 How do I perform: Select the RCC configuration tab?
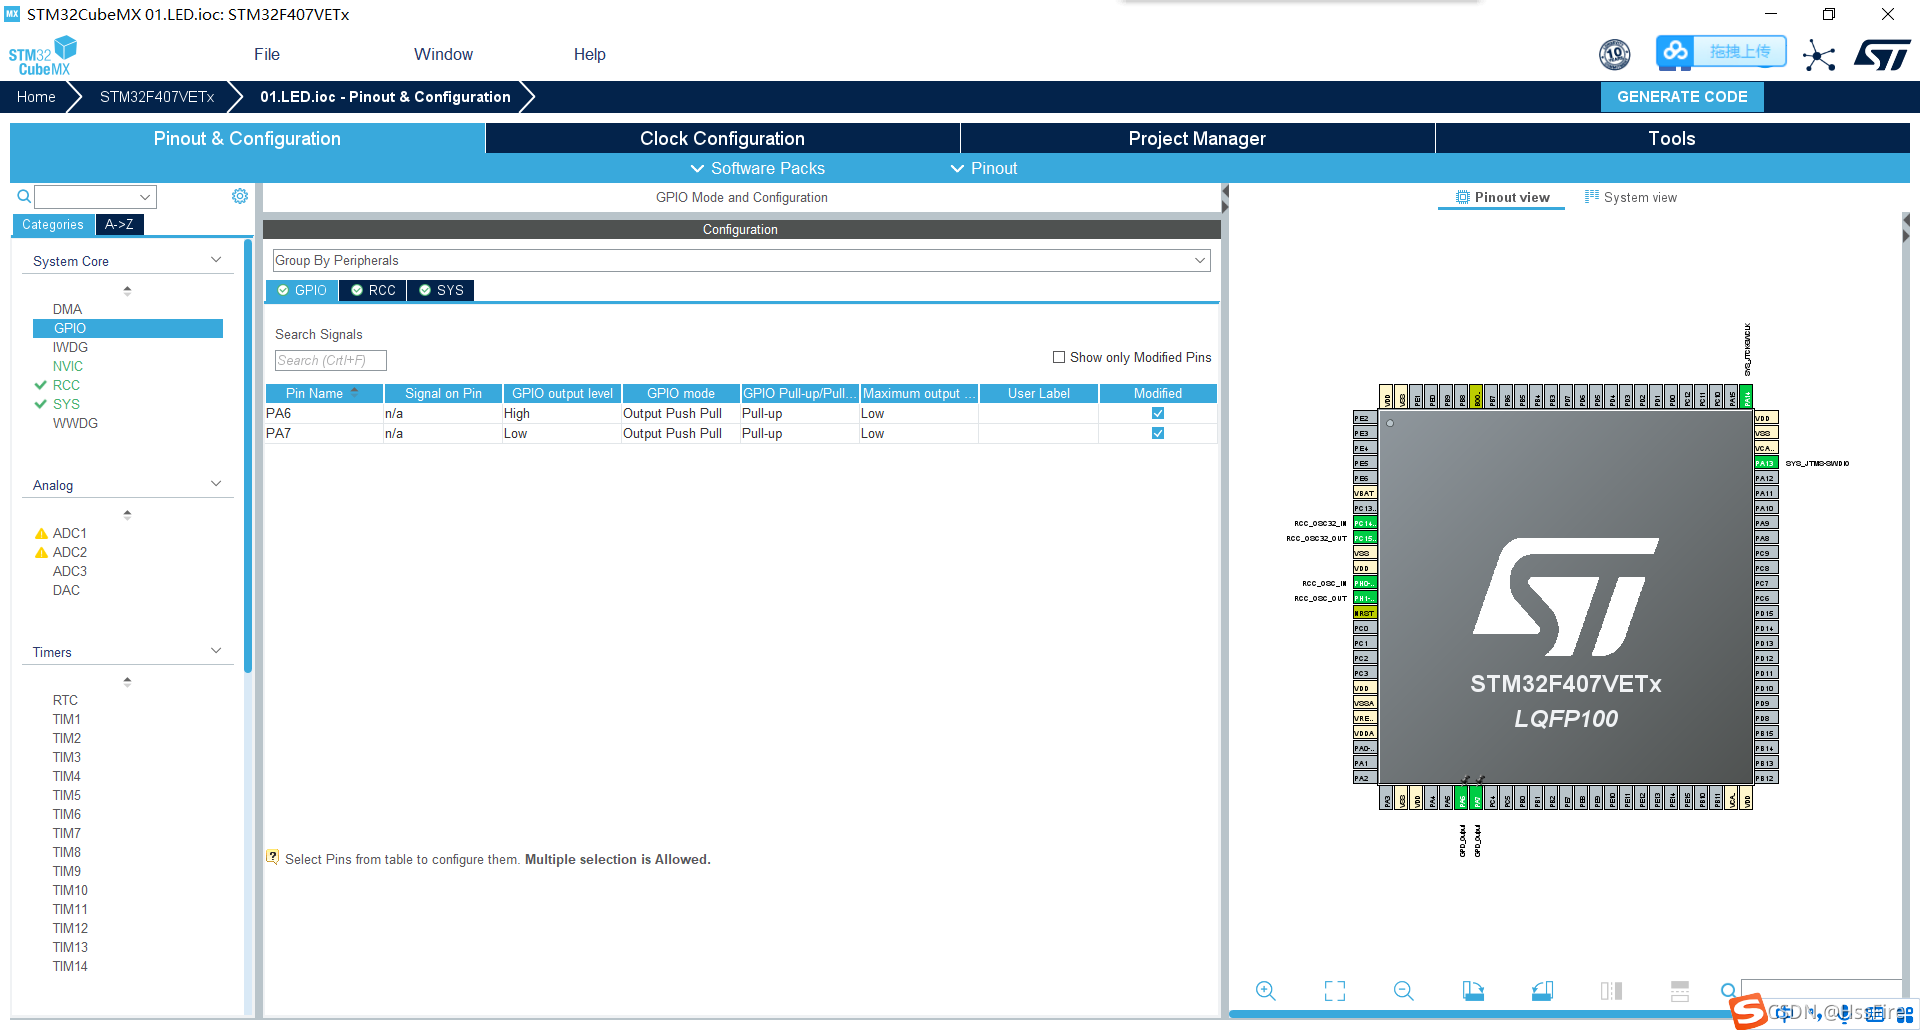click(x=373, y=290)
